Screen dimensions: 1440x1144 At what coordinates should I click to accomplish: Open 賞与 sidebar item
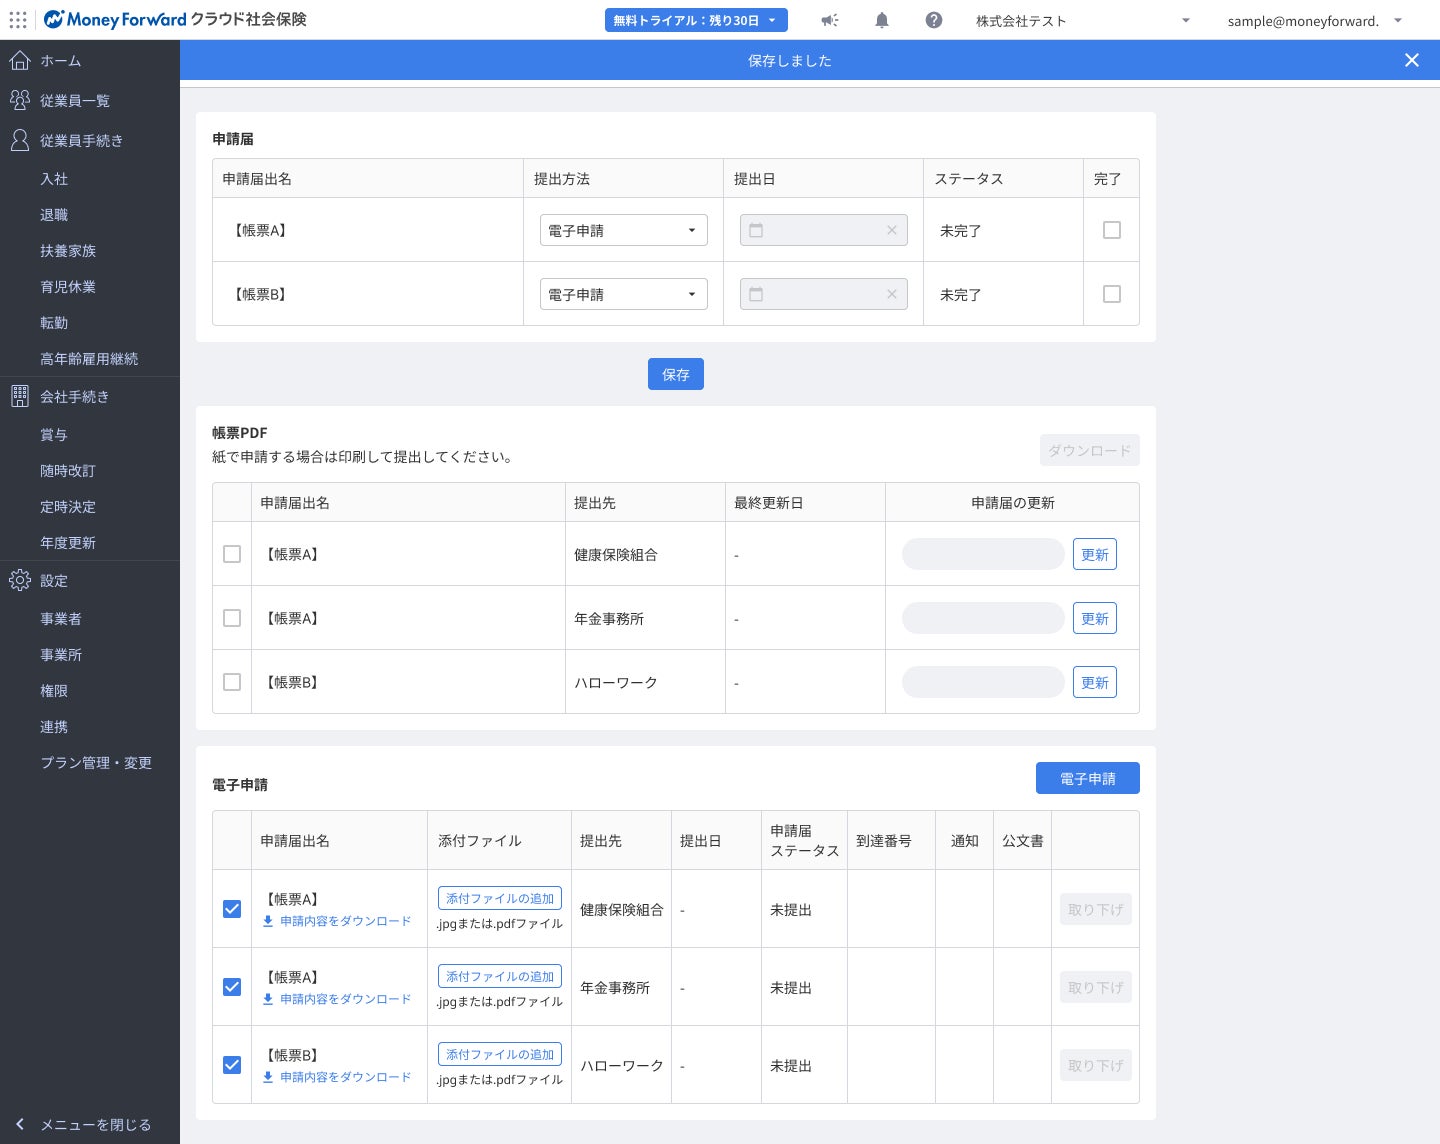(x=54, y=435)
